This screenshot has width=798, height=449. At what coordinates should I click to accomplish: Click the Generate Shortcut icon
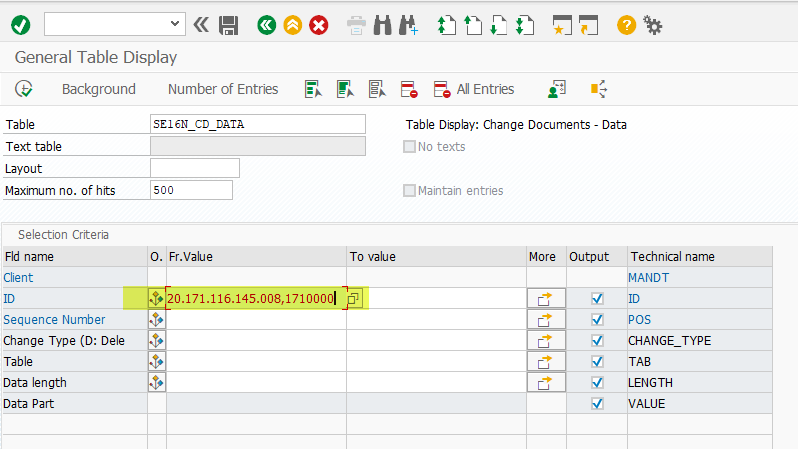click(x=589, y=25)
